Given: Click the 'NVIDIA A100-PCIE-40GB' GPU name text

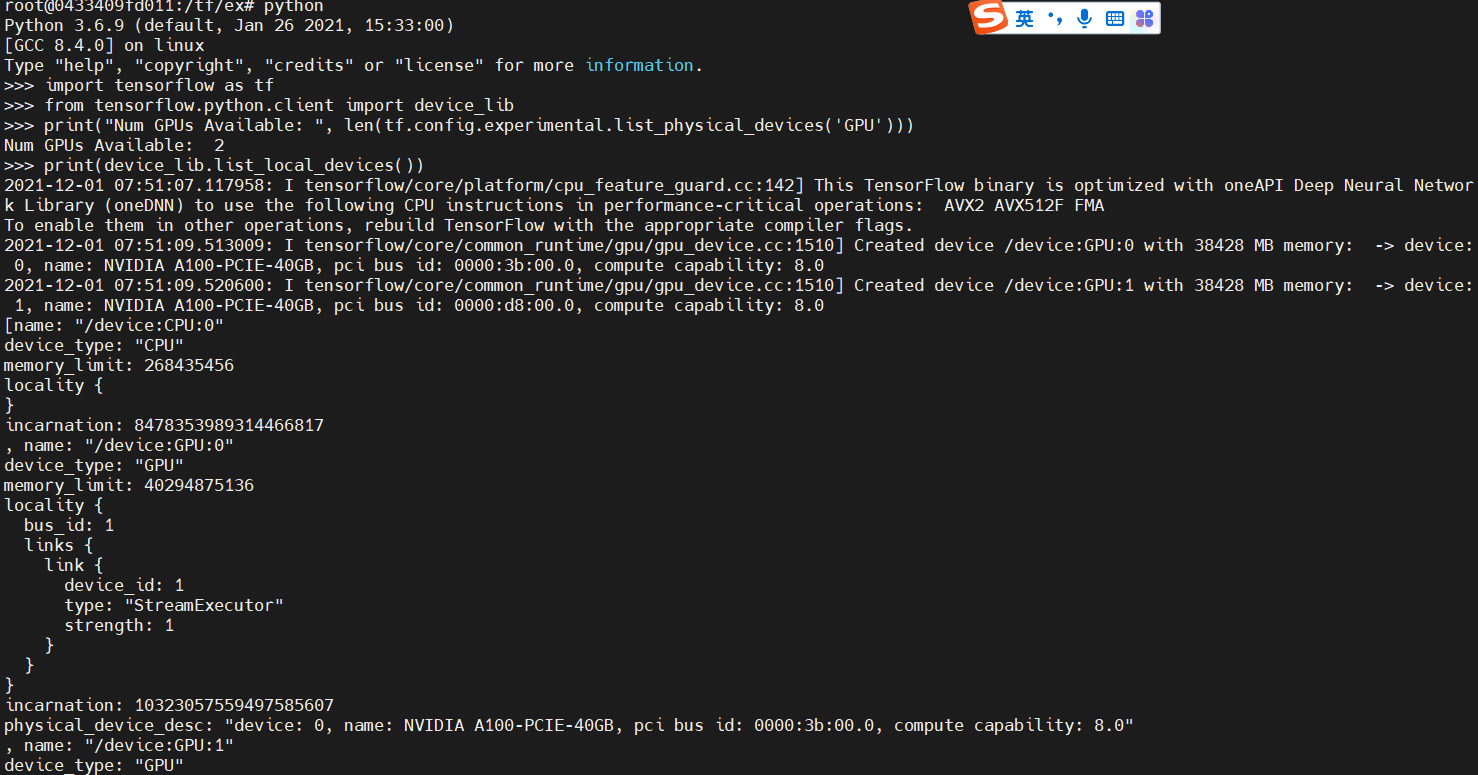Looking at the screenshot, I should (x=215, y=265).
